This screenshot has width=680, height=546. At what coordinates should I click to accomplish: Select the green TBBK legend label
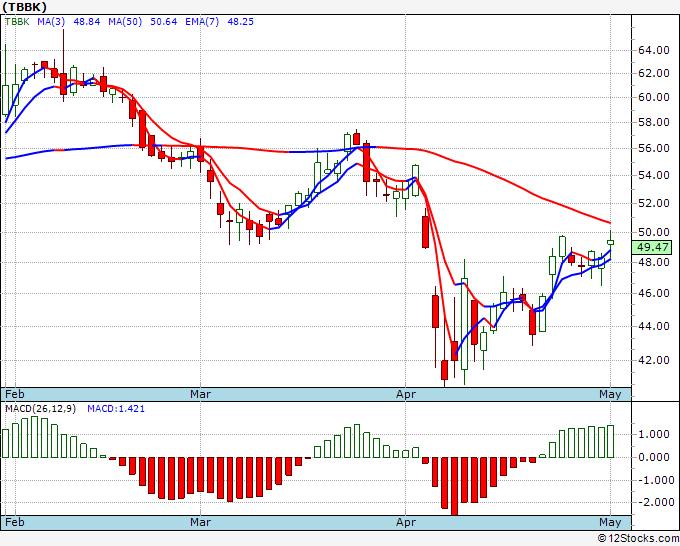click(17, 22)
